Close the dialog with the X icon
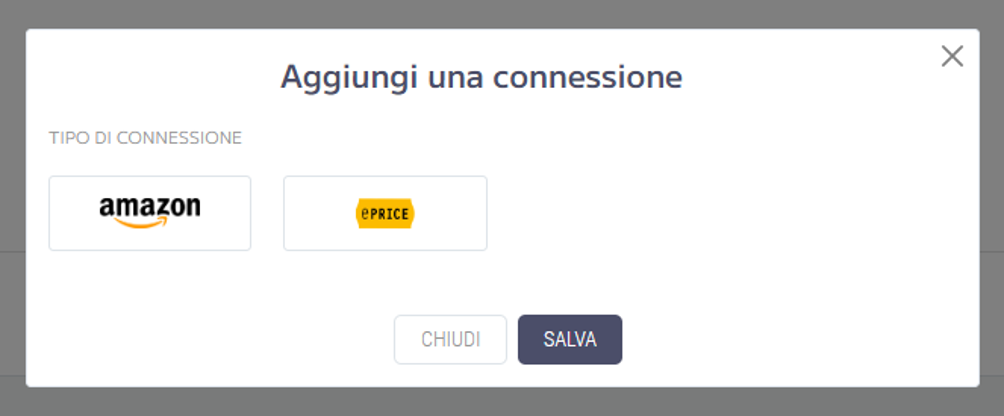The width and height of the screenshot is (1004, 416). [952, 56]
